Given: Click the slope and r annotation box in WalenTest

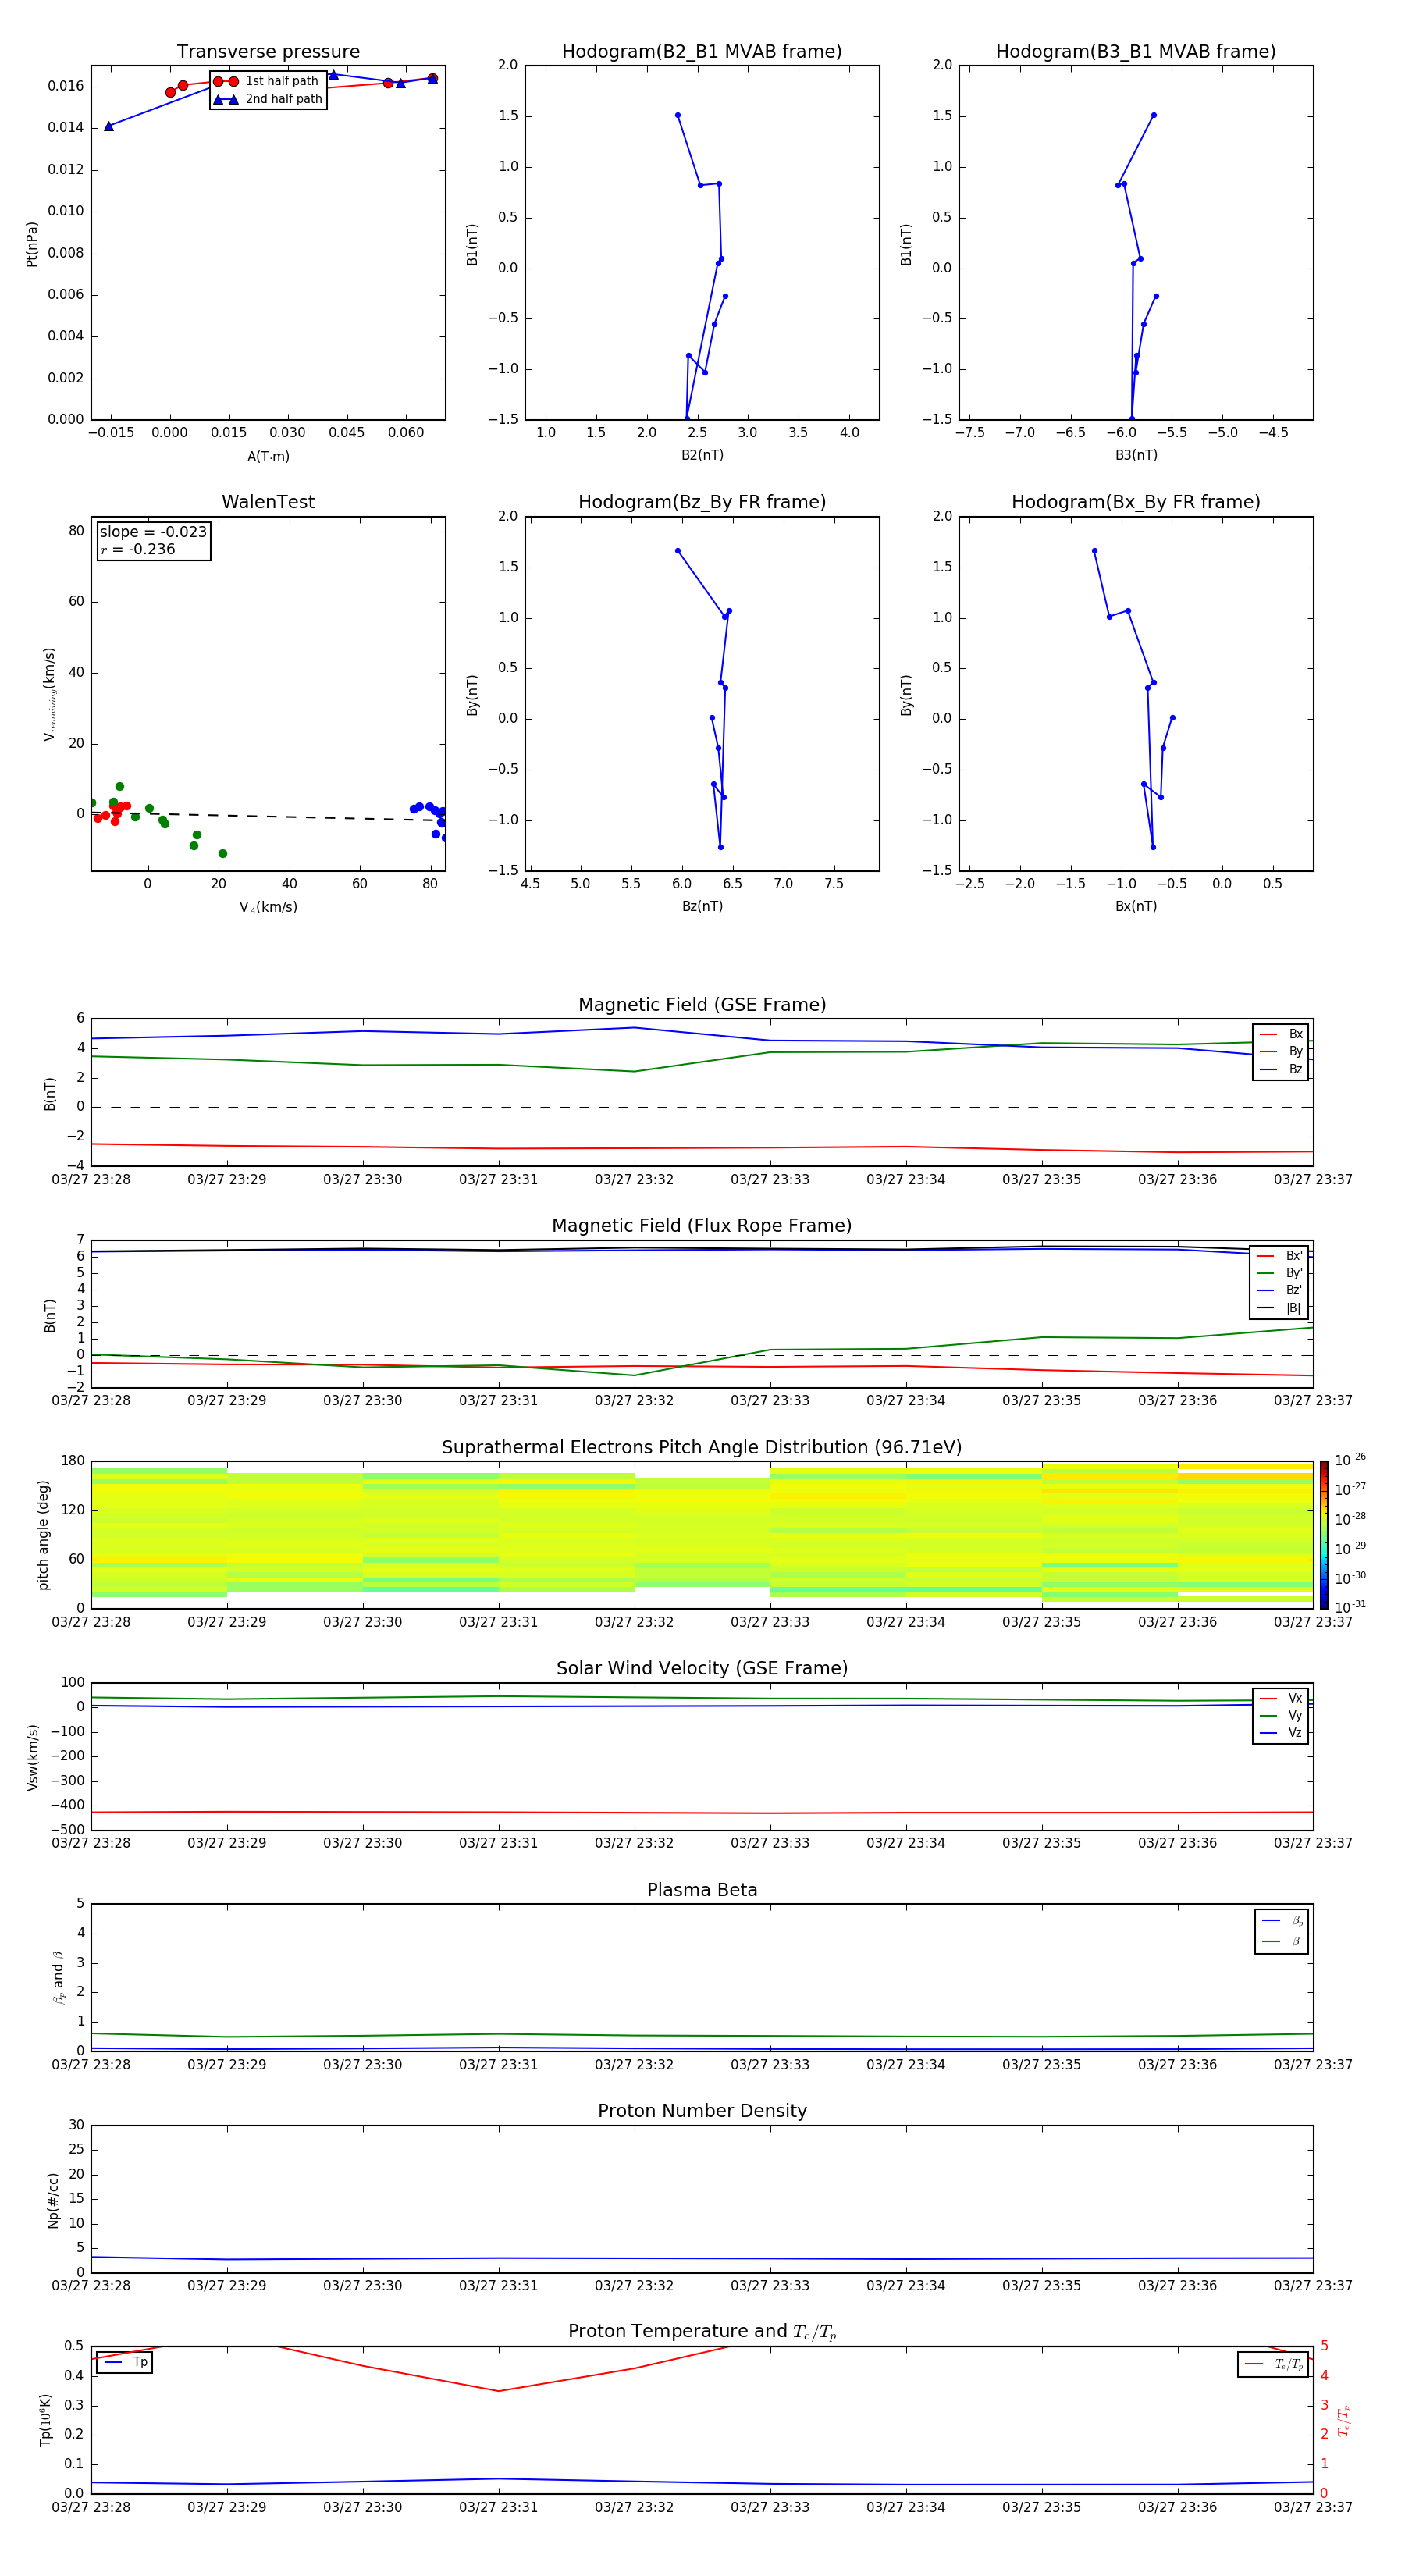Looking at the screenshot, I should pyautogui.click(x=153, y=541).
